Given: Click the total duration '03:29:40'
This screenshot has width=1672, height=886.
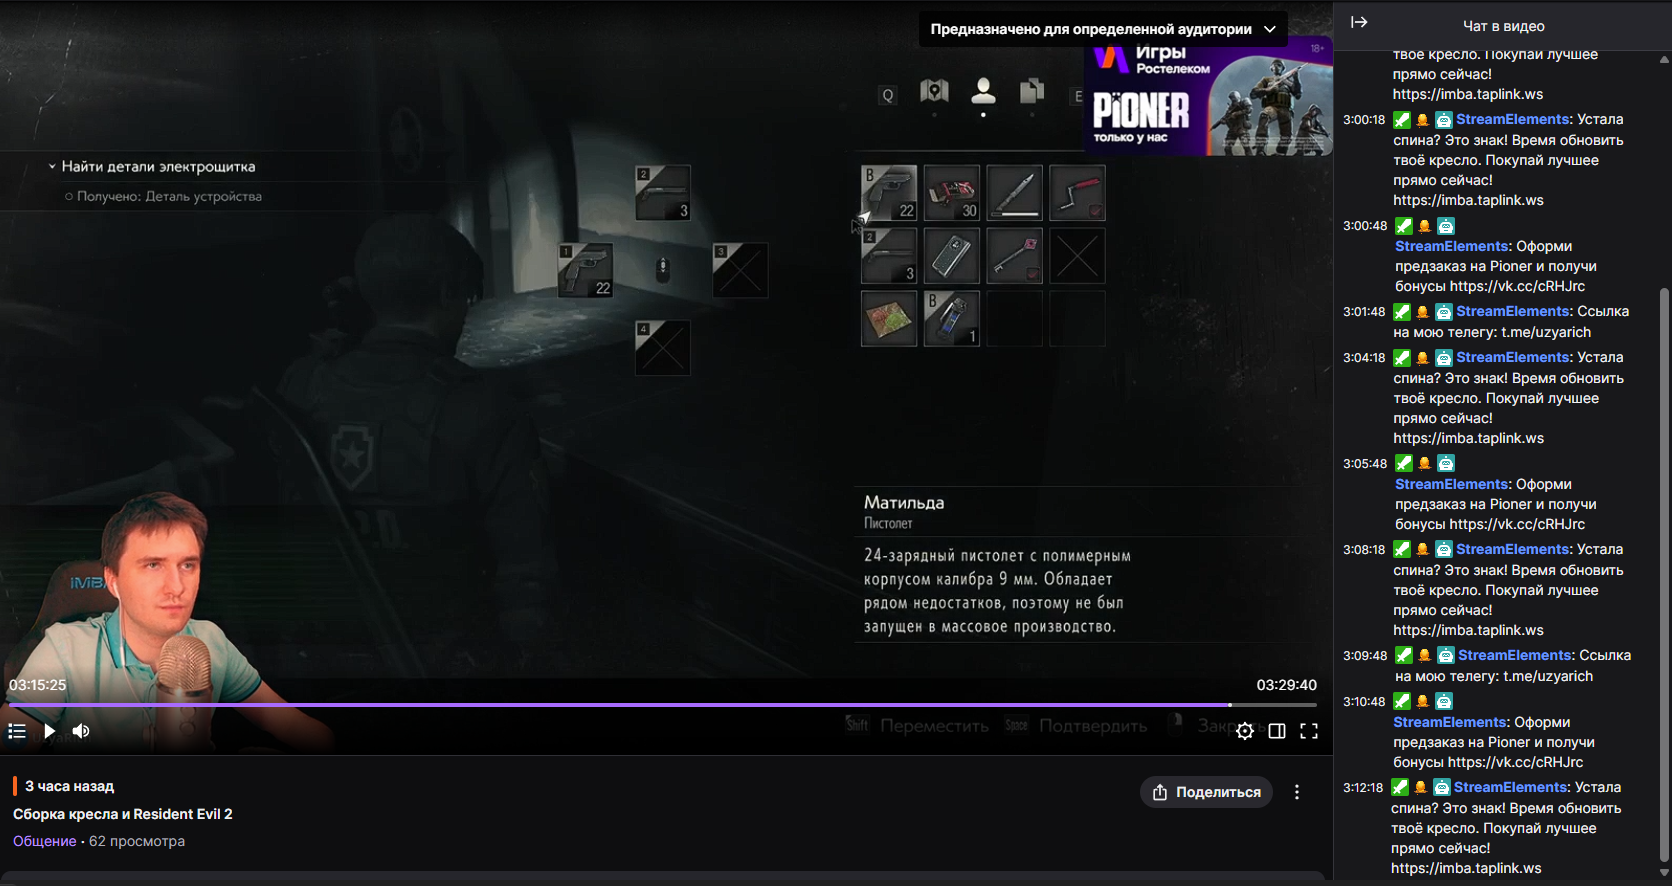Looking at the screenshot, I should [x=1287, y=685].
